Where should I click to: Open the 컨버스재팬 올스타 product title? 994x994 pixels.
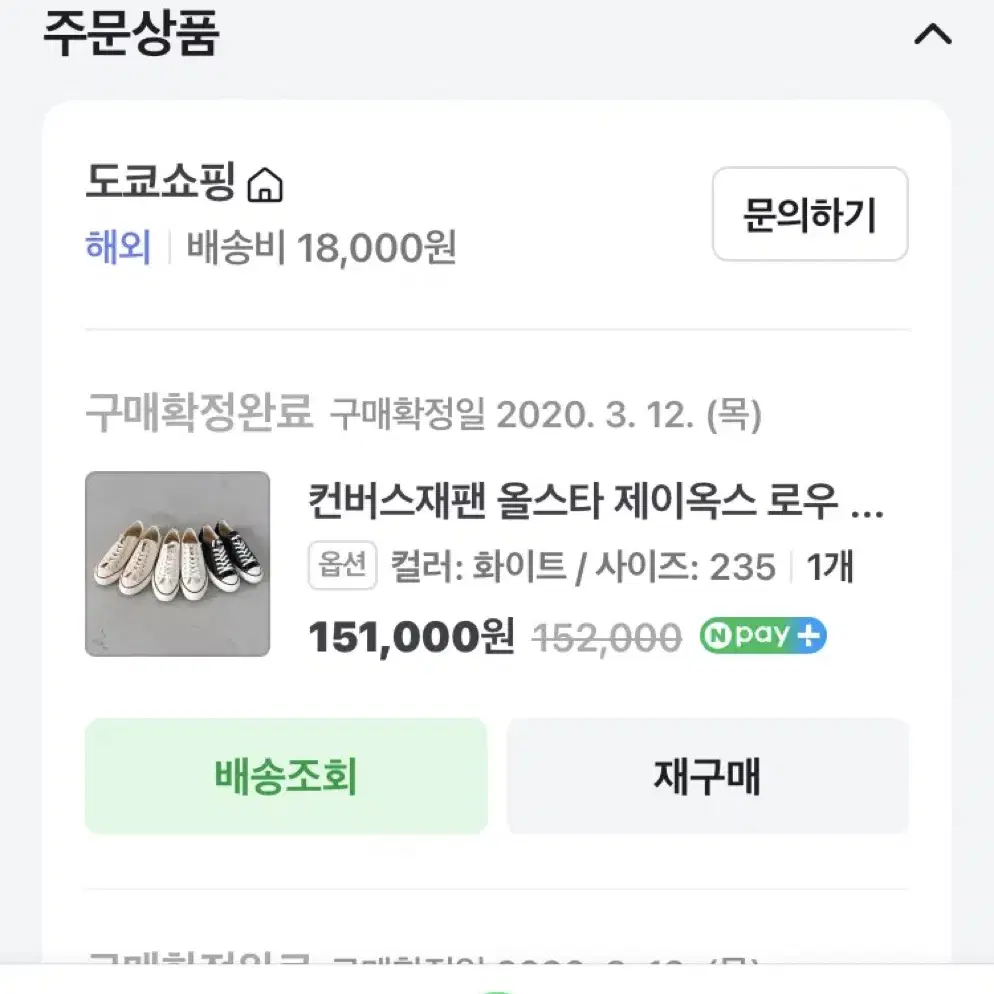[x=595, y=501]
